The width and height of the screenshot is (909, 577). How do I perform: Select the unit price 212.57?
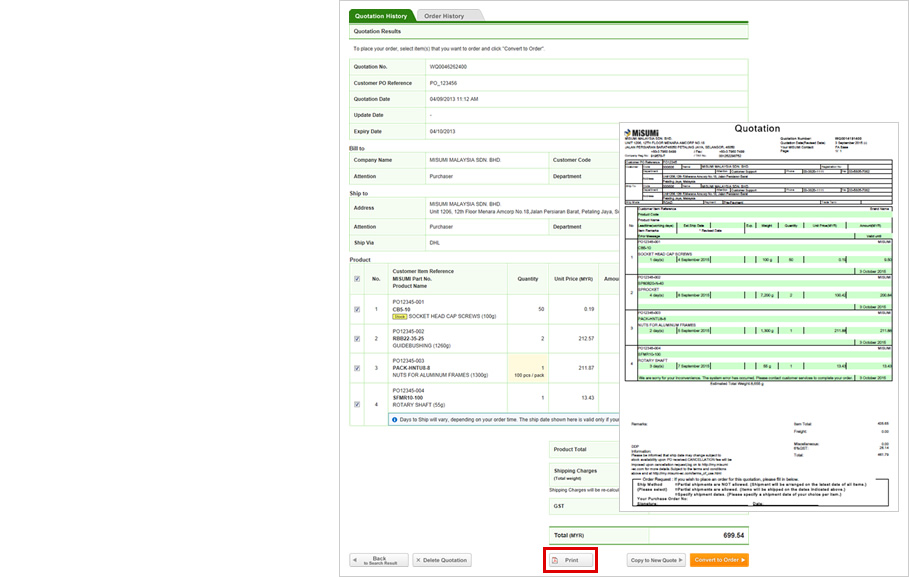tap(586, 339)
